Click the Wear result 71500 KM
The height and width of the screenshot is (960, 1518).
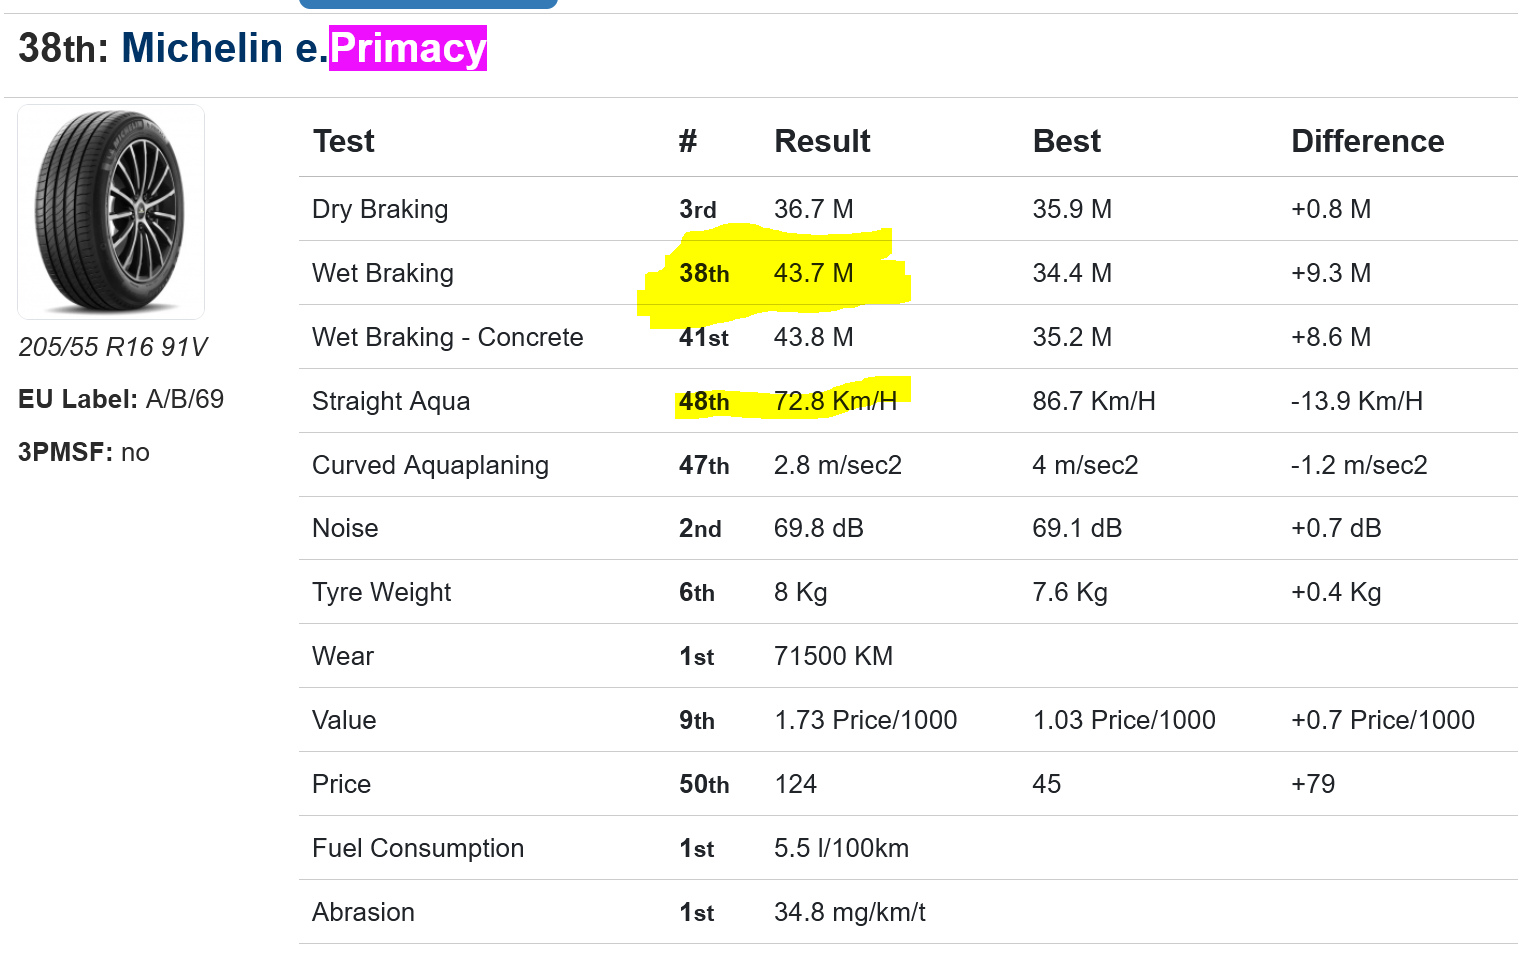[x=834, y=656]
